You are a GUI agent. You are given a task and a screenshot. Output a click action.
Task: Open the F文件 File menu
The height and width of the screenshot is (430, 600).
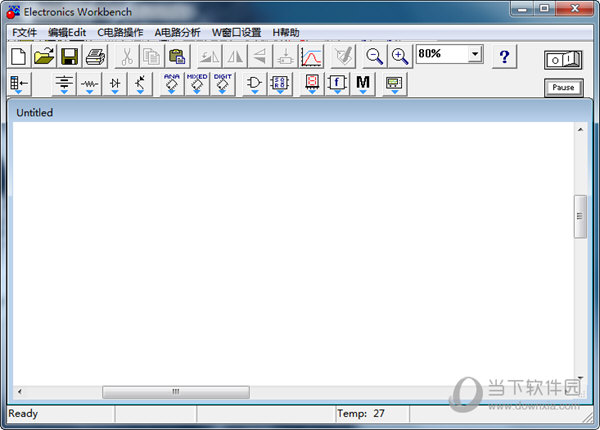pos(25,33)
